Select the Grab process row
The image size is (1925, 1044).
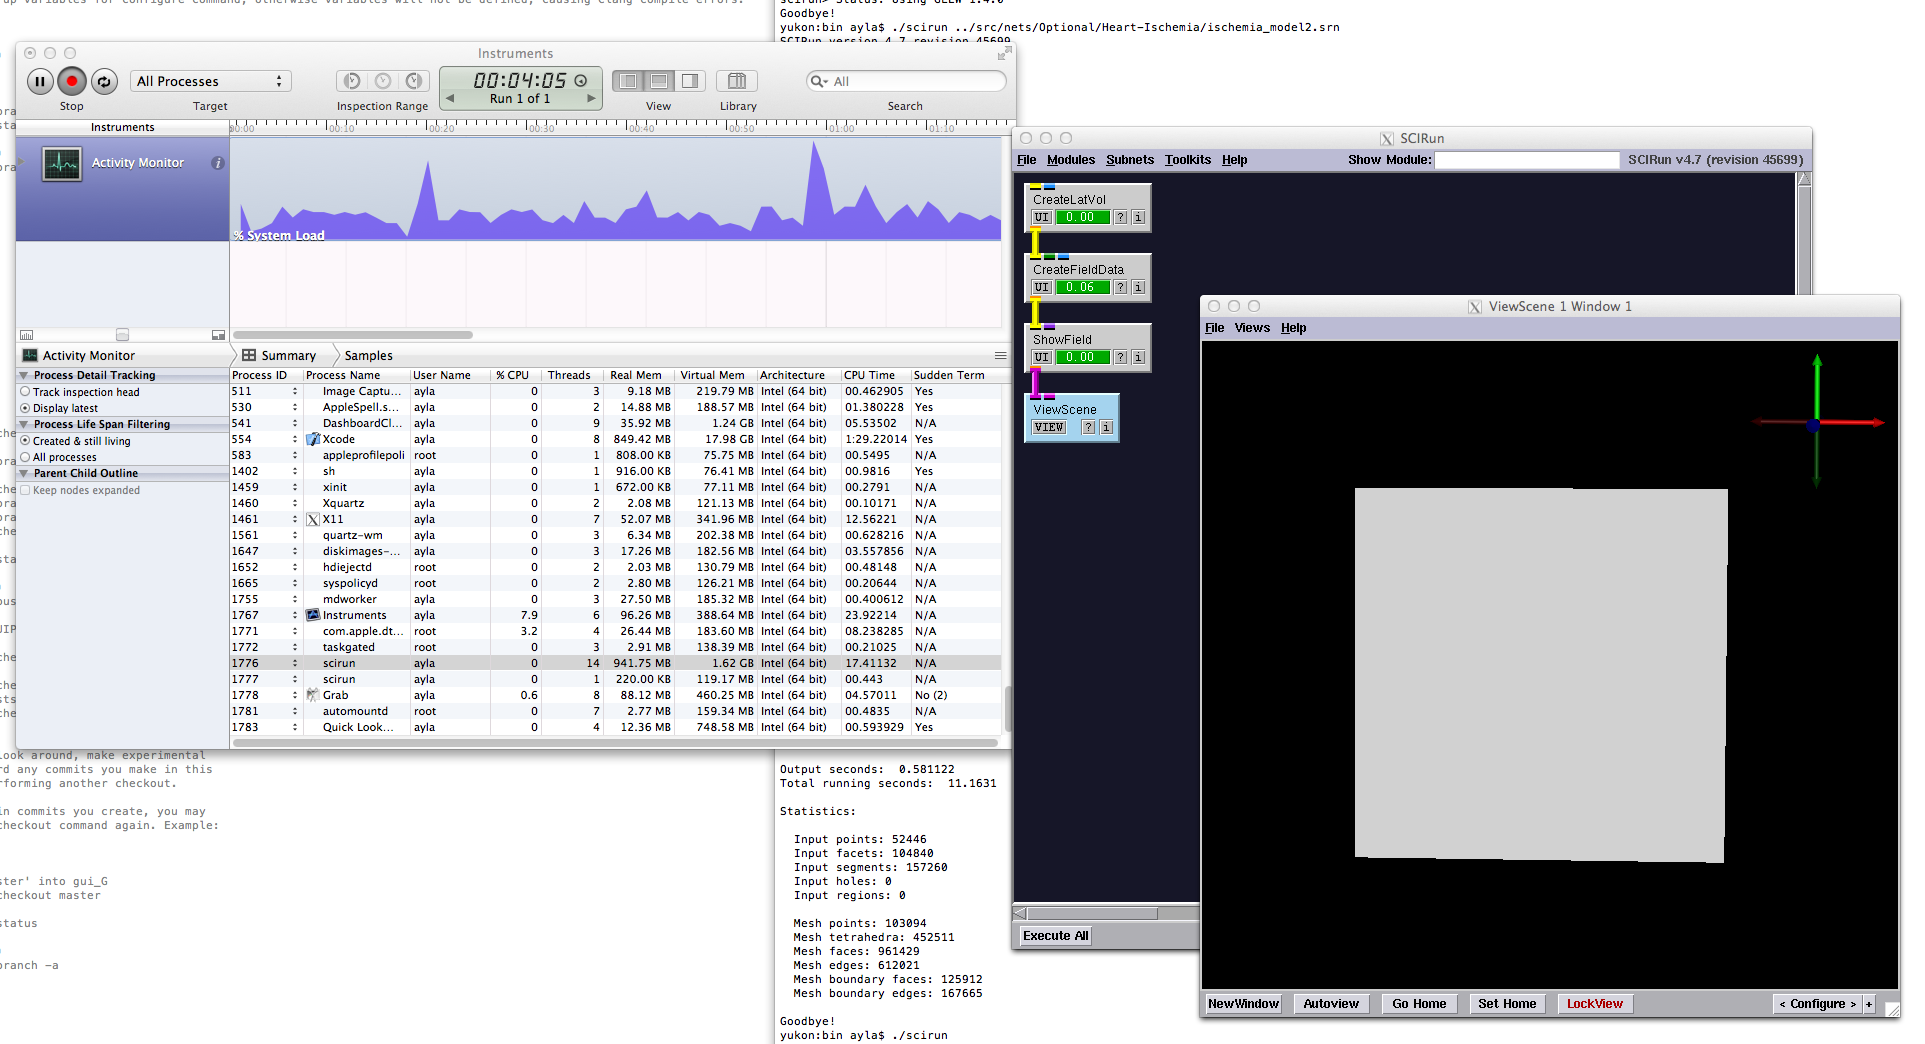[615, 695]
